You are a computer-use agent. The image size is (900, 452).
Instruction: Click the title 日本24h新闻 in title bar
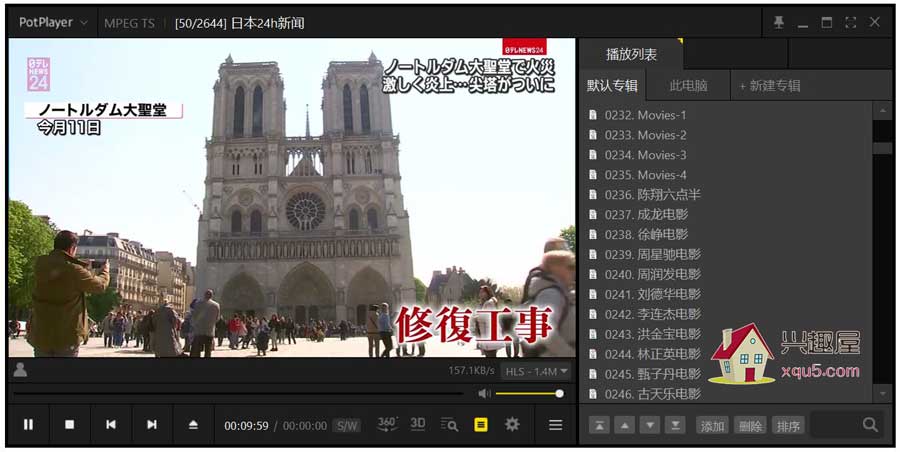pyautogui.click(x=267, y=24)
